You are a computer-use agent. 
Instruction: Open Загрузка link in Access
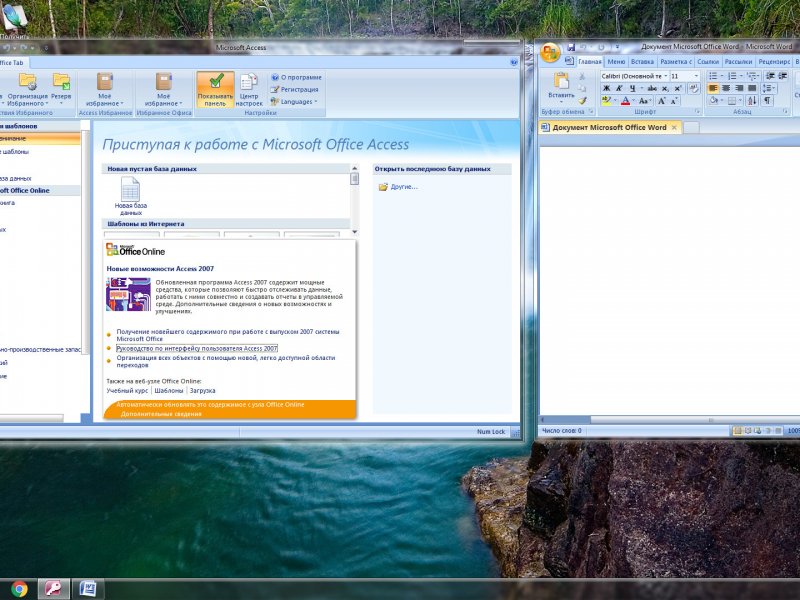tap(203, 391)
